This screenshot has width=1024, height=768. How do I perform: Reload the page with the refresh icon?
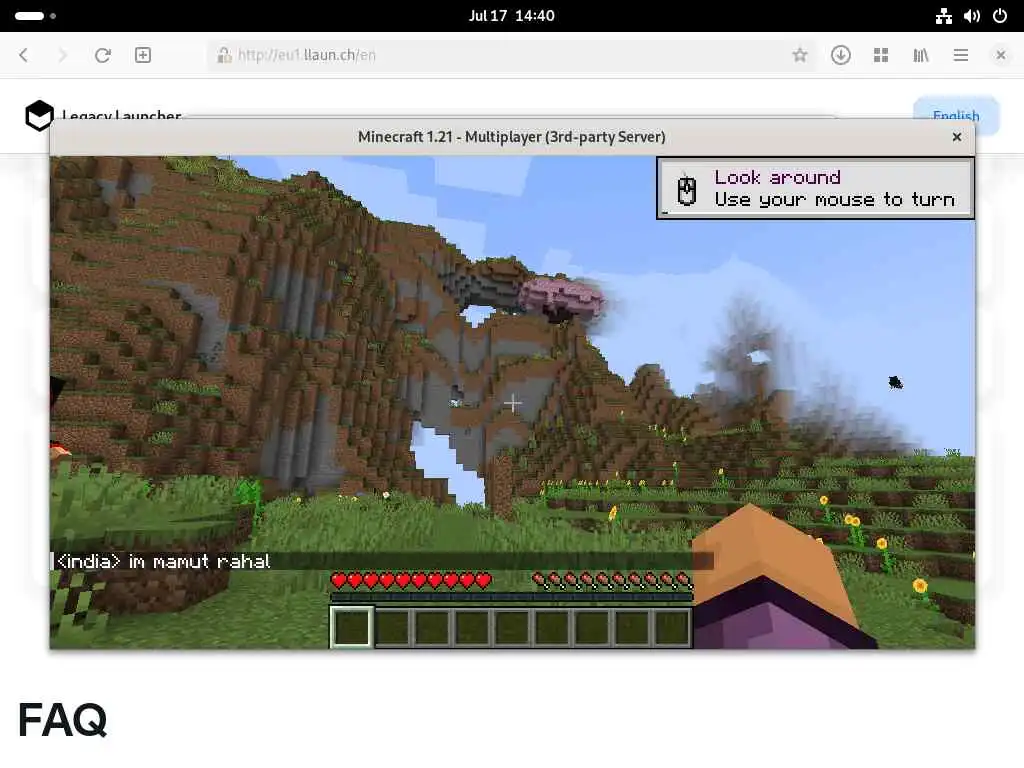point(103,56)
